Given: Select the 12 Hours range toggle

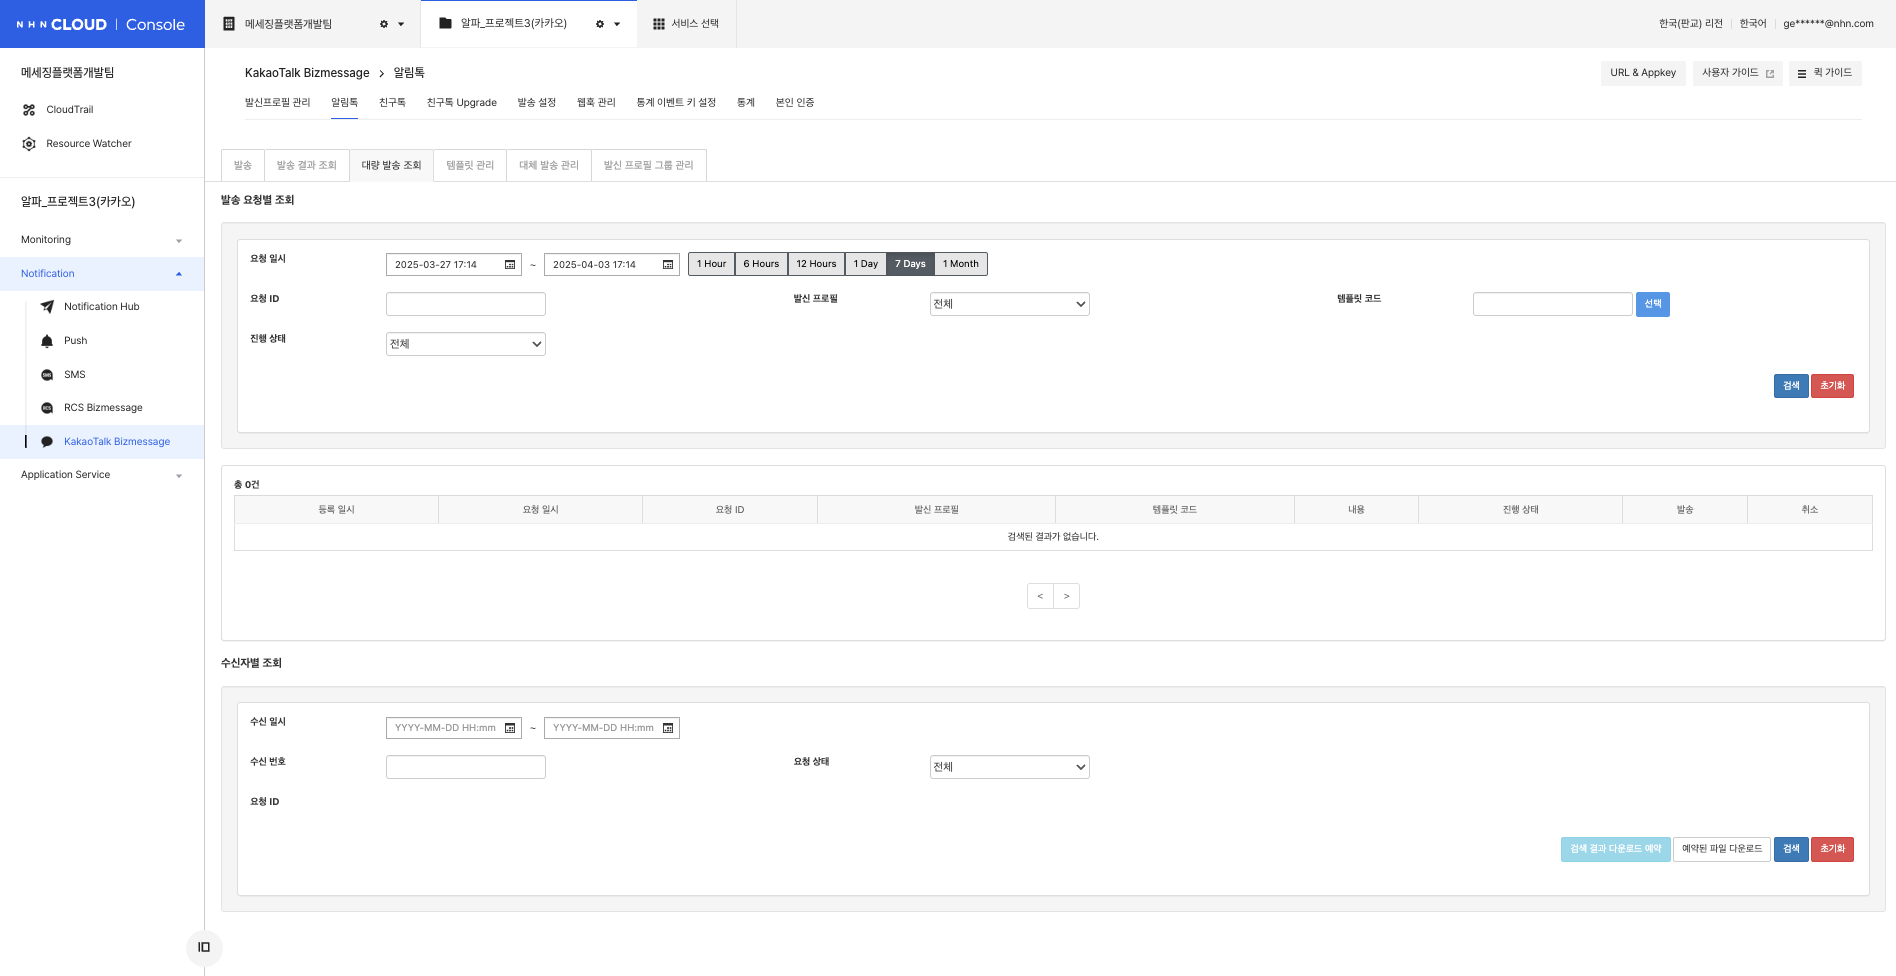Looking at the screenshot, I should (x=816, y=264).
